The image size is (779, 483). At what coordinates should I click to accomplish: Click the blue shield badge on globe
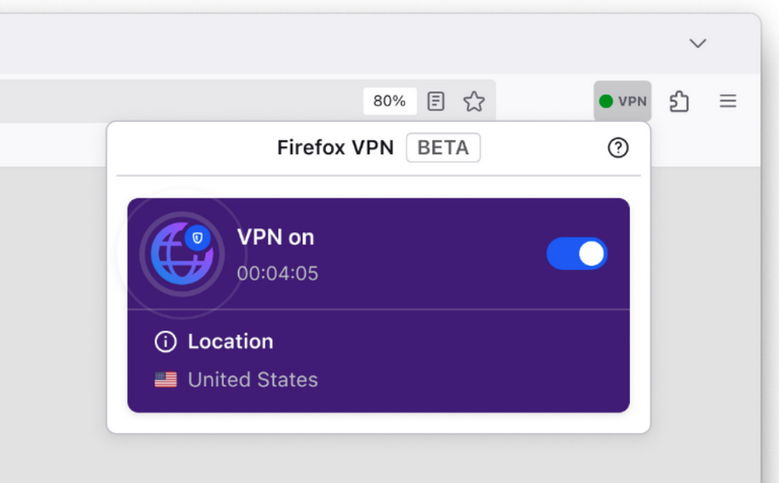[197, 238]
